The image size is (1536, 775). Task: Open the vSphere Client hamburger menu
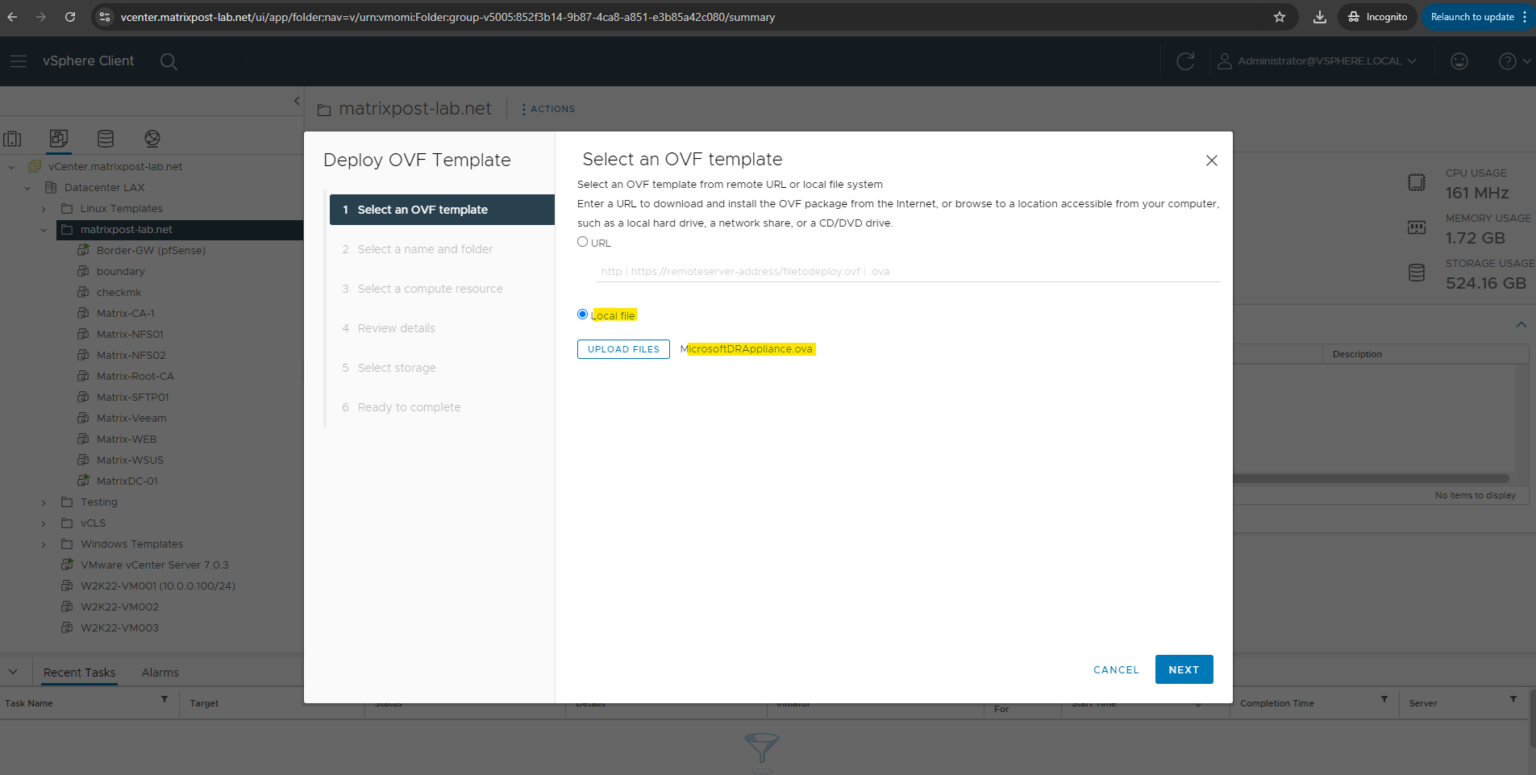(x=18, y=61)
